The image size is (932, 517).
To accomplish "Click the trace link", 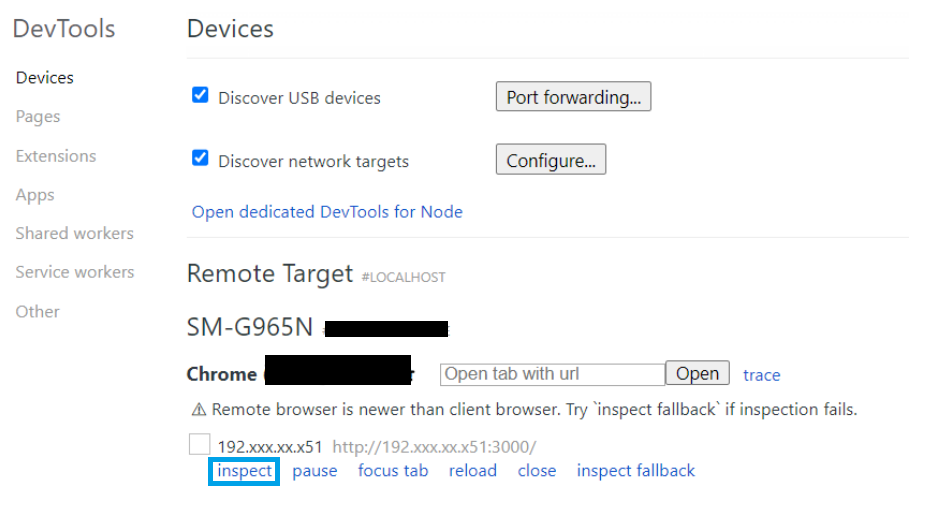I will coord(761,375).
